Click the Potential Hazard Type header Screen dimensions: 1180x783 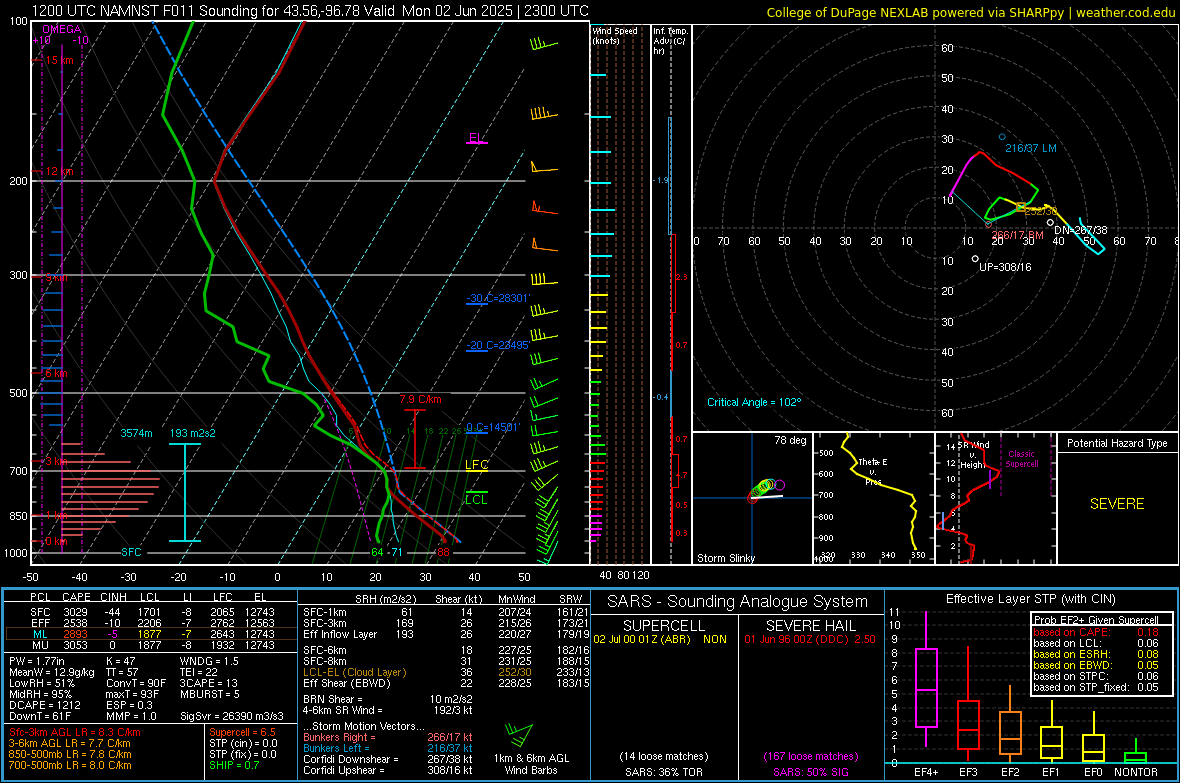[1117, 443]
